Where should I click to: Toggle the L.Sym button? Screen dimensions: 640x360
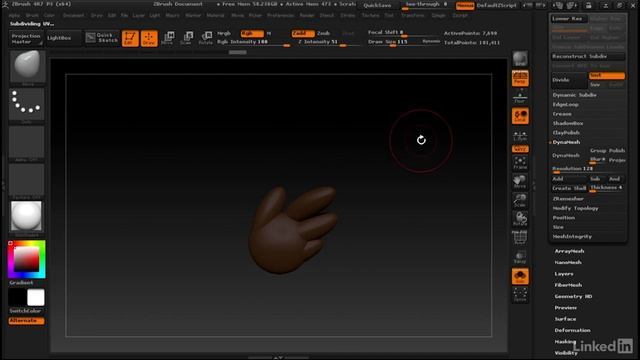tap(520, 135)
